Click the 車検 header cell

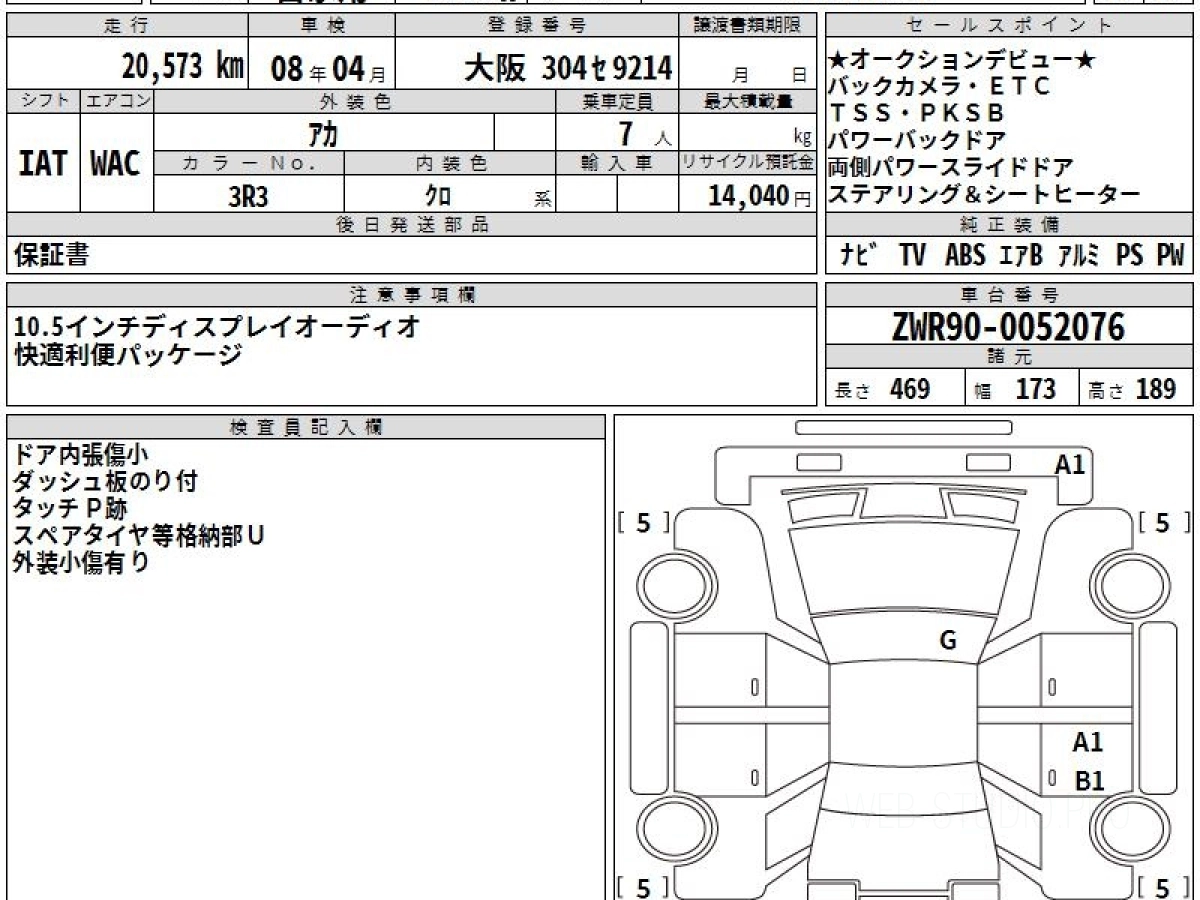(321, 25)
